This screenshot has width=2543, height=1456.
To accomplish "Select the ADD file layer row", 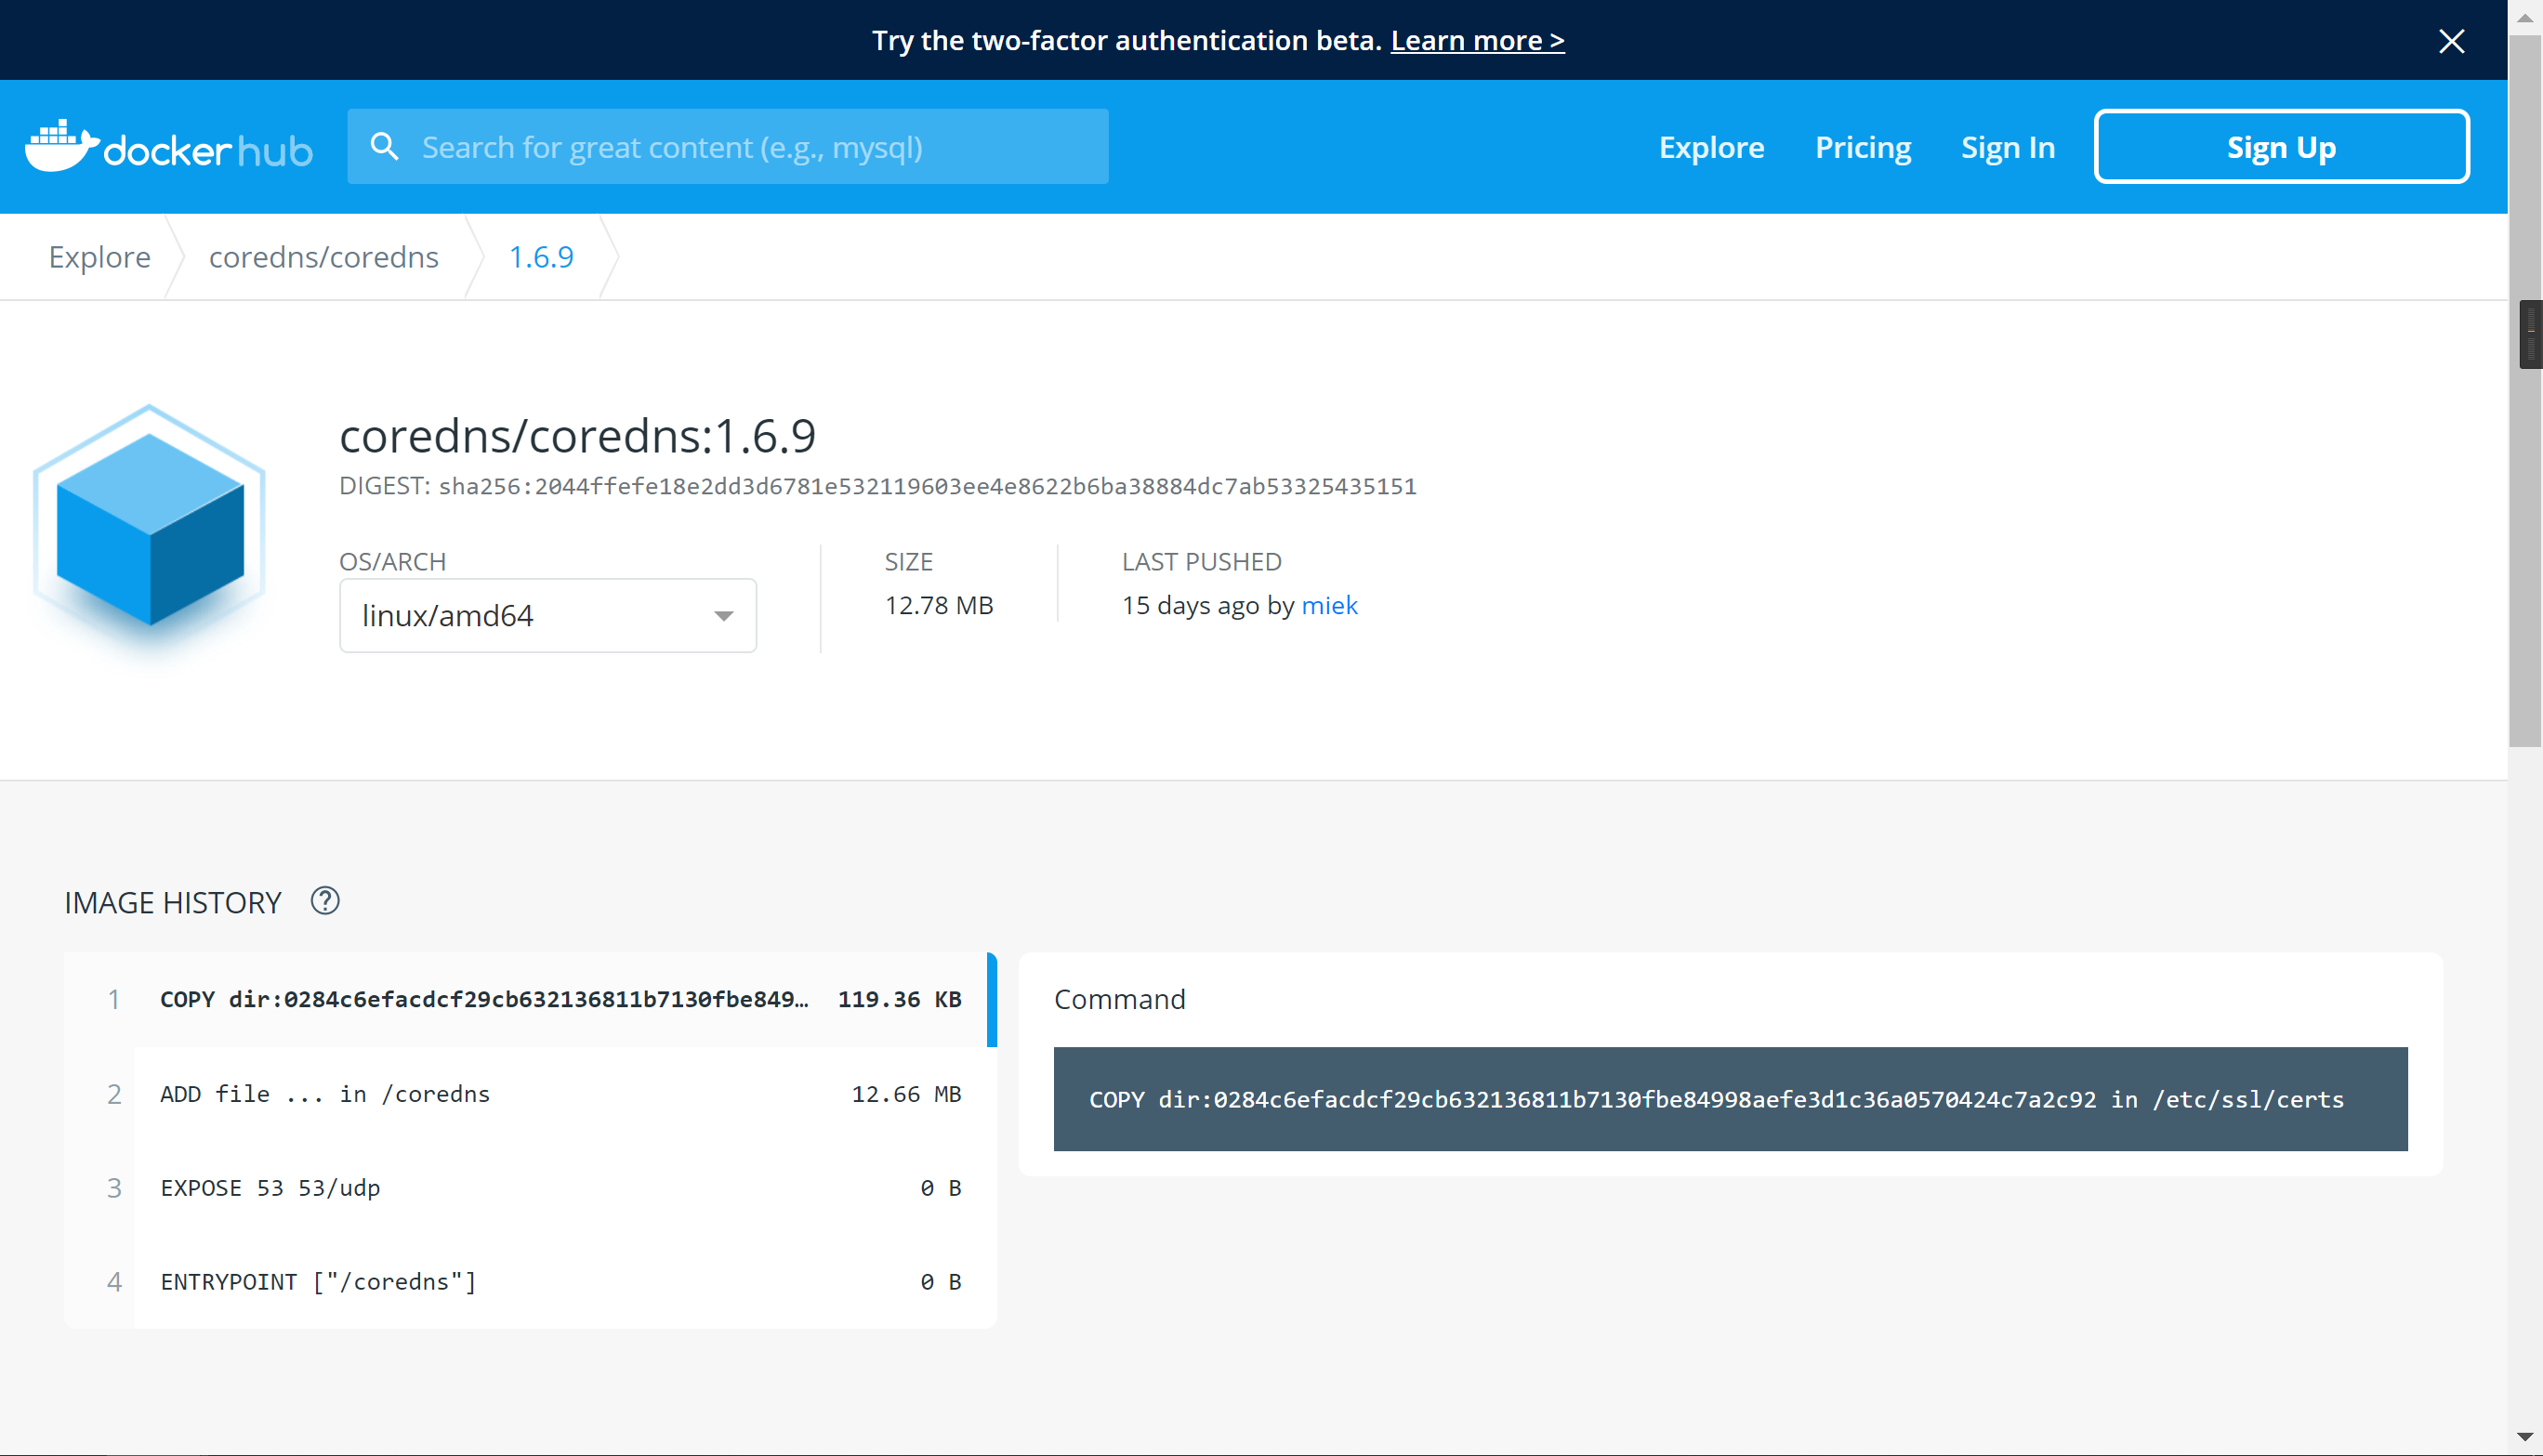I will pyautogui.click(x=560, y=1093).
